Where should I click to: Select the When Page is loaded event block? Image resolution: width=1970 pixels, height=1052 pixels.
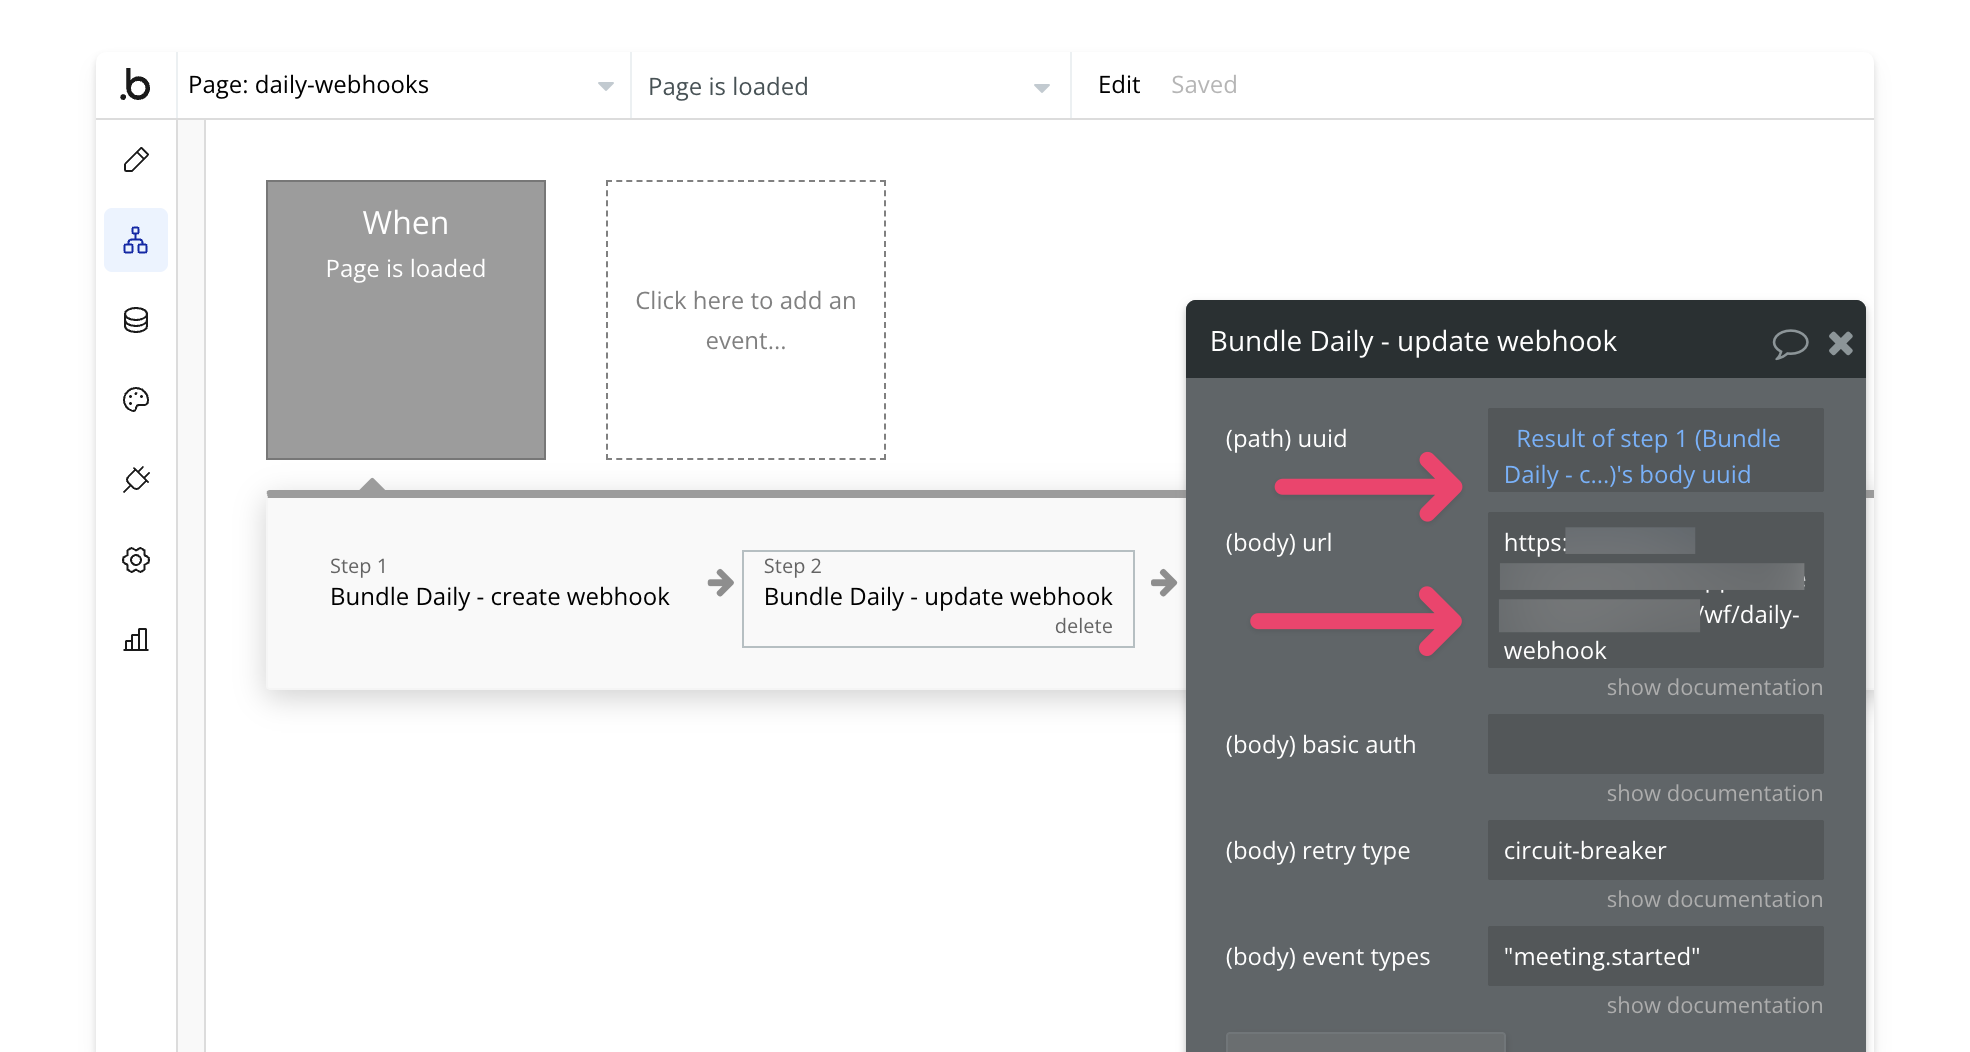pyautogui.click(x=406, y=320)
